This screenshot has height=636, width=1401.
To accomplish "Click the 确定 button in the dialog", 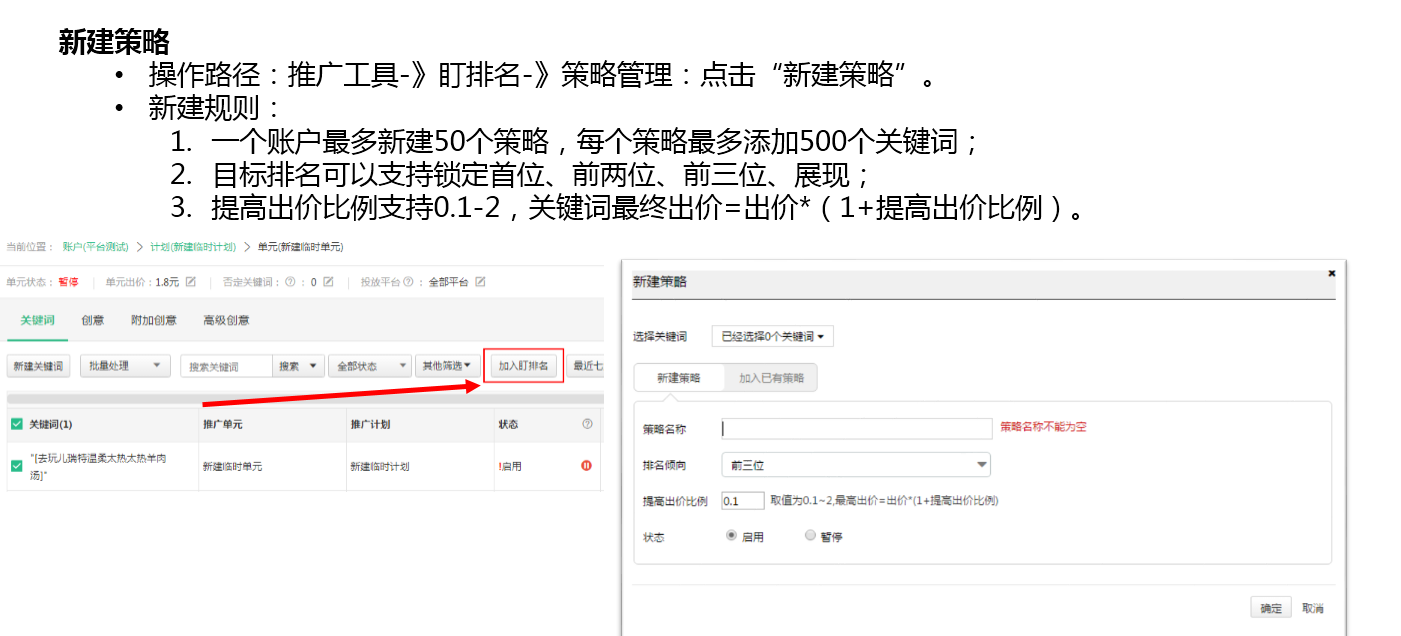I will [1271, 608].
